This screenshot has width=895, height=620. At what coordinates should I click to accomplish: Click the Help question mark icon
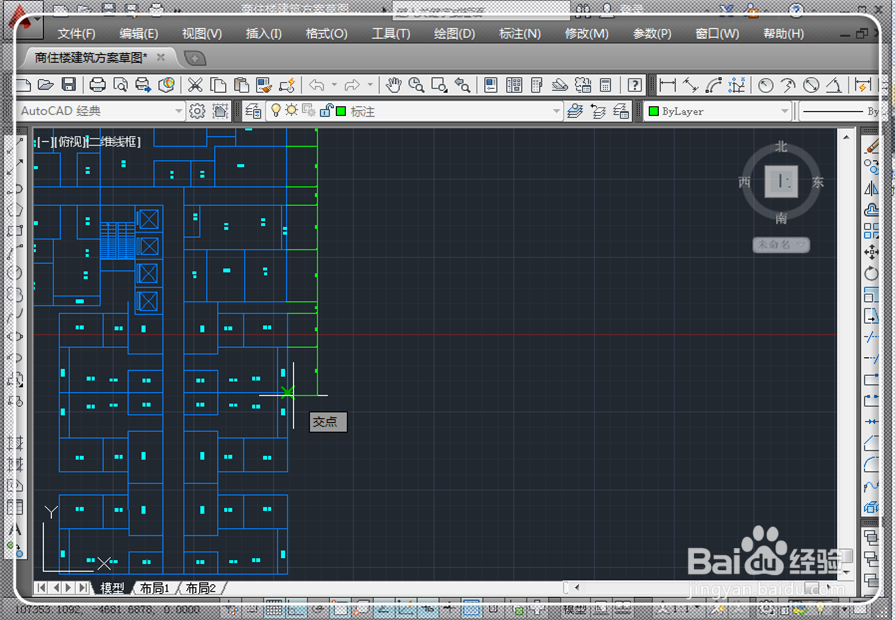(634, 86)
